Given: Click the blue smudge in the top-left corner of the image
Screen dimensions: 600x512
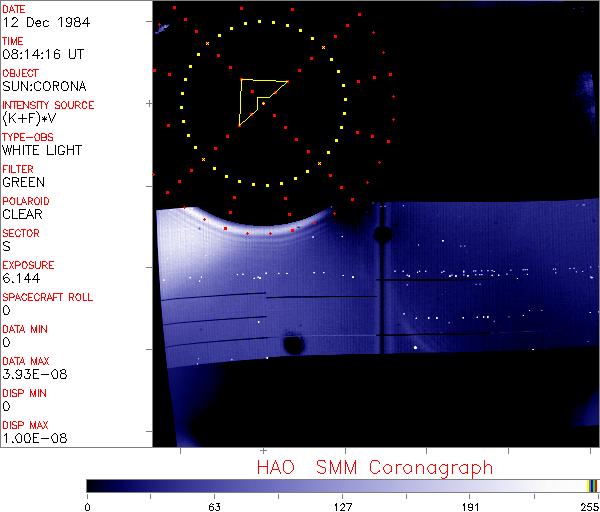Looking at the screenshot, I should [162, 28].
